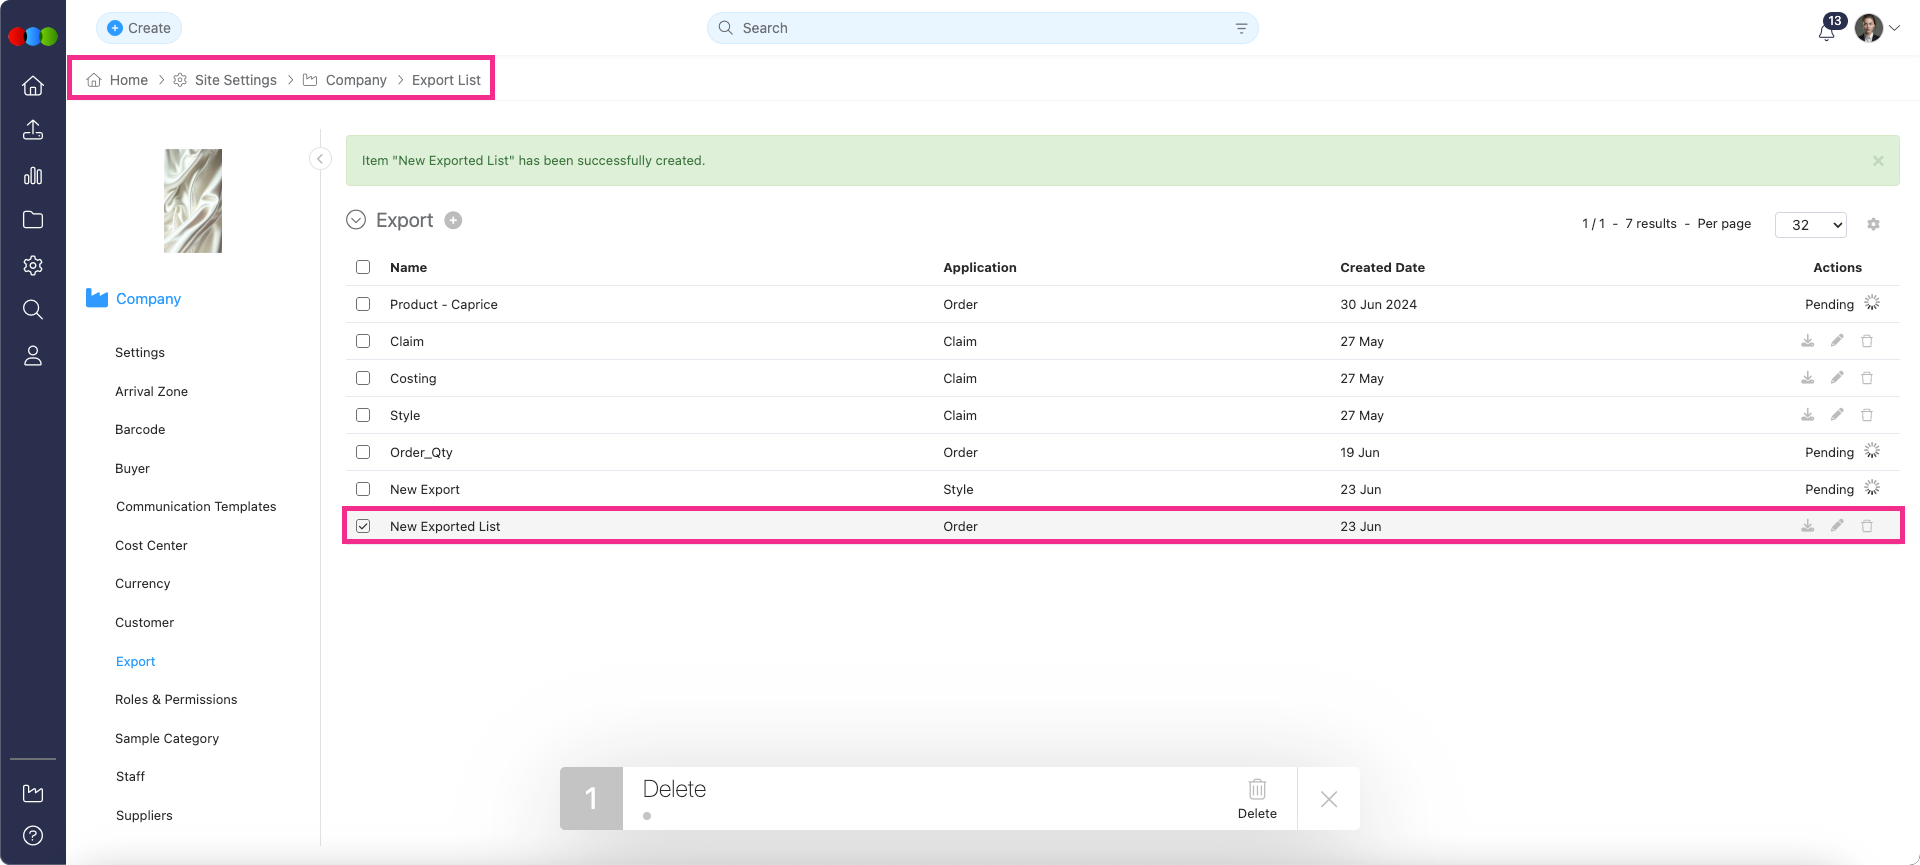
Task: Uncheck the New Exported List checkbox
Action: [363, 526]
